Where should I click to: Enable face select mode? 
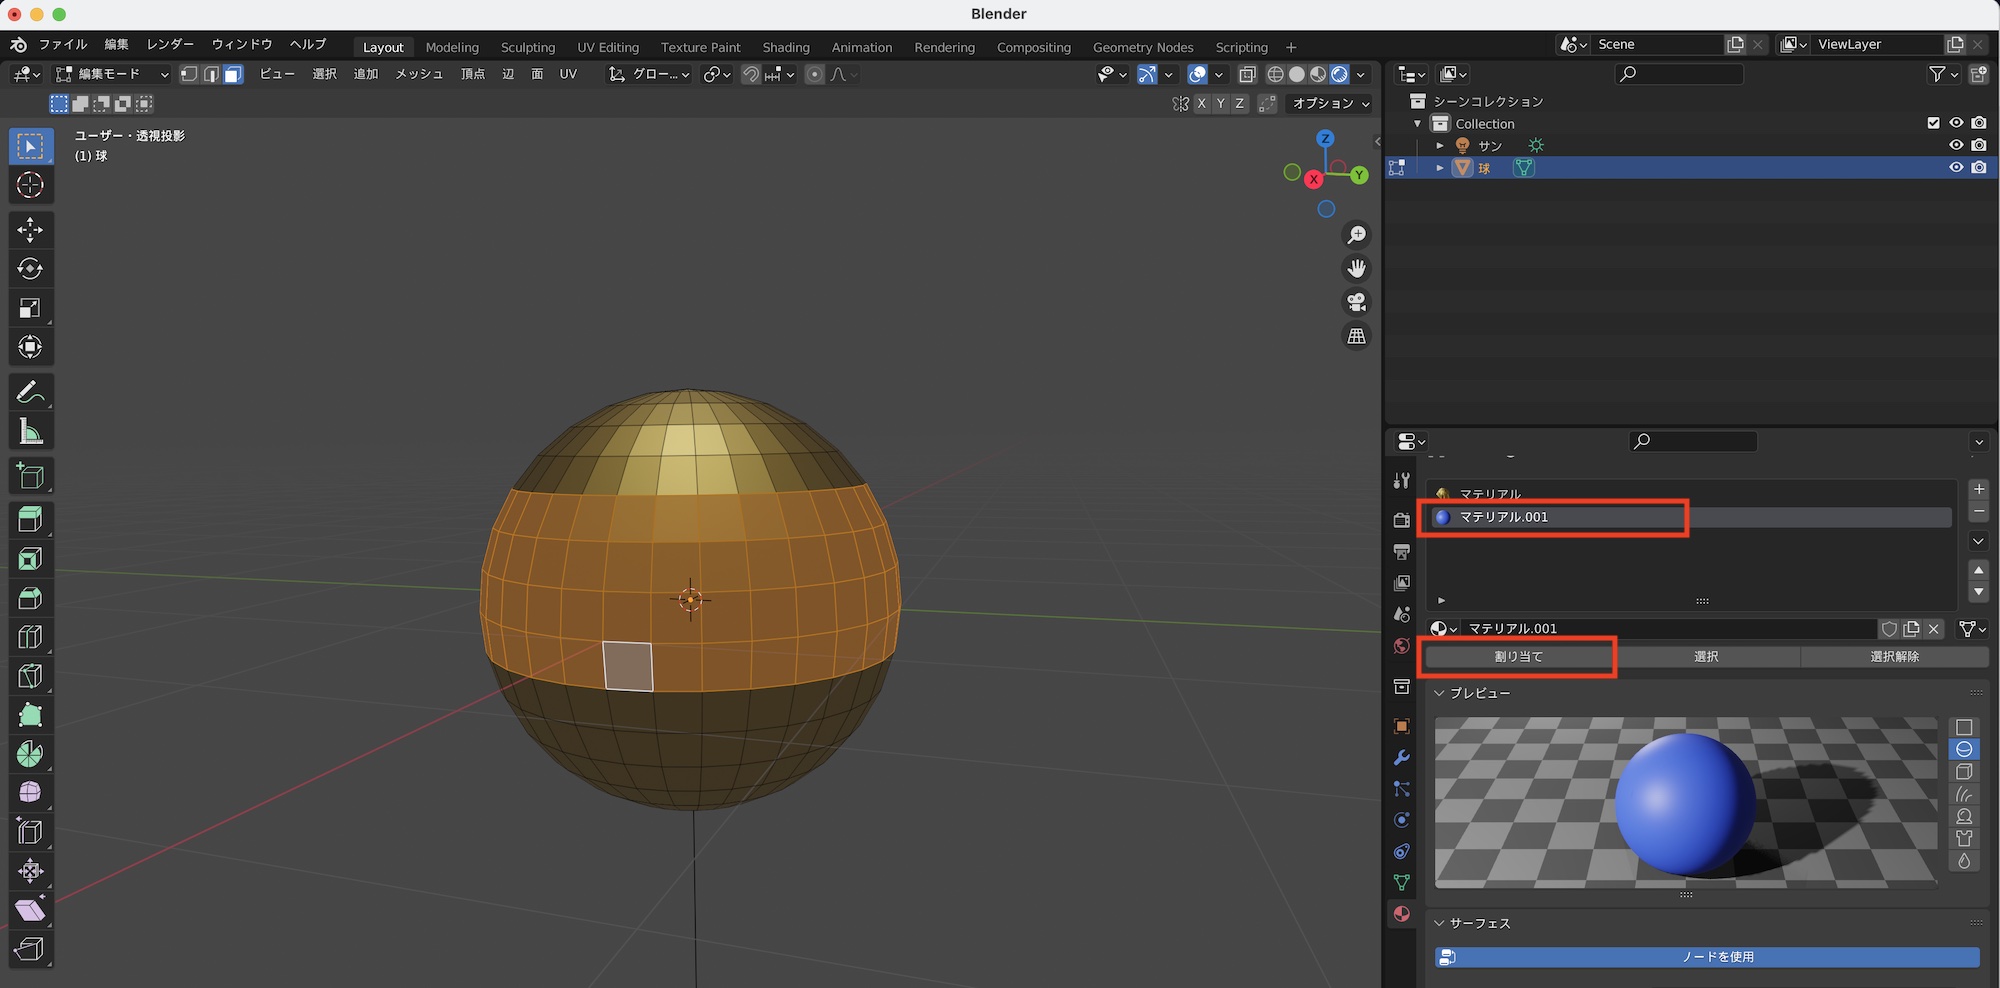233,74
